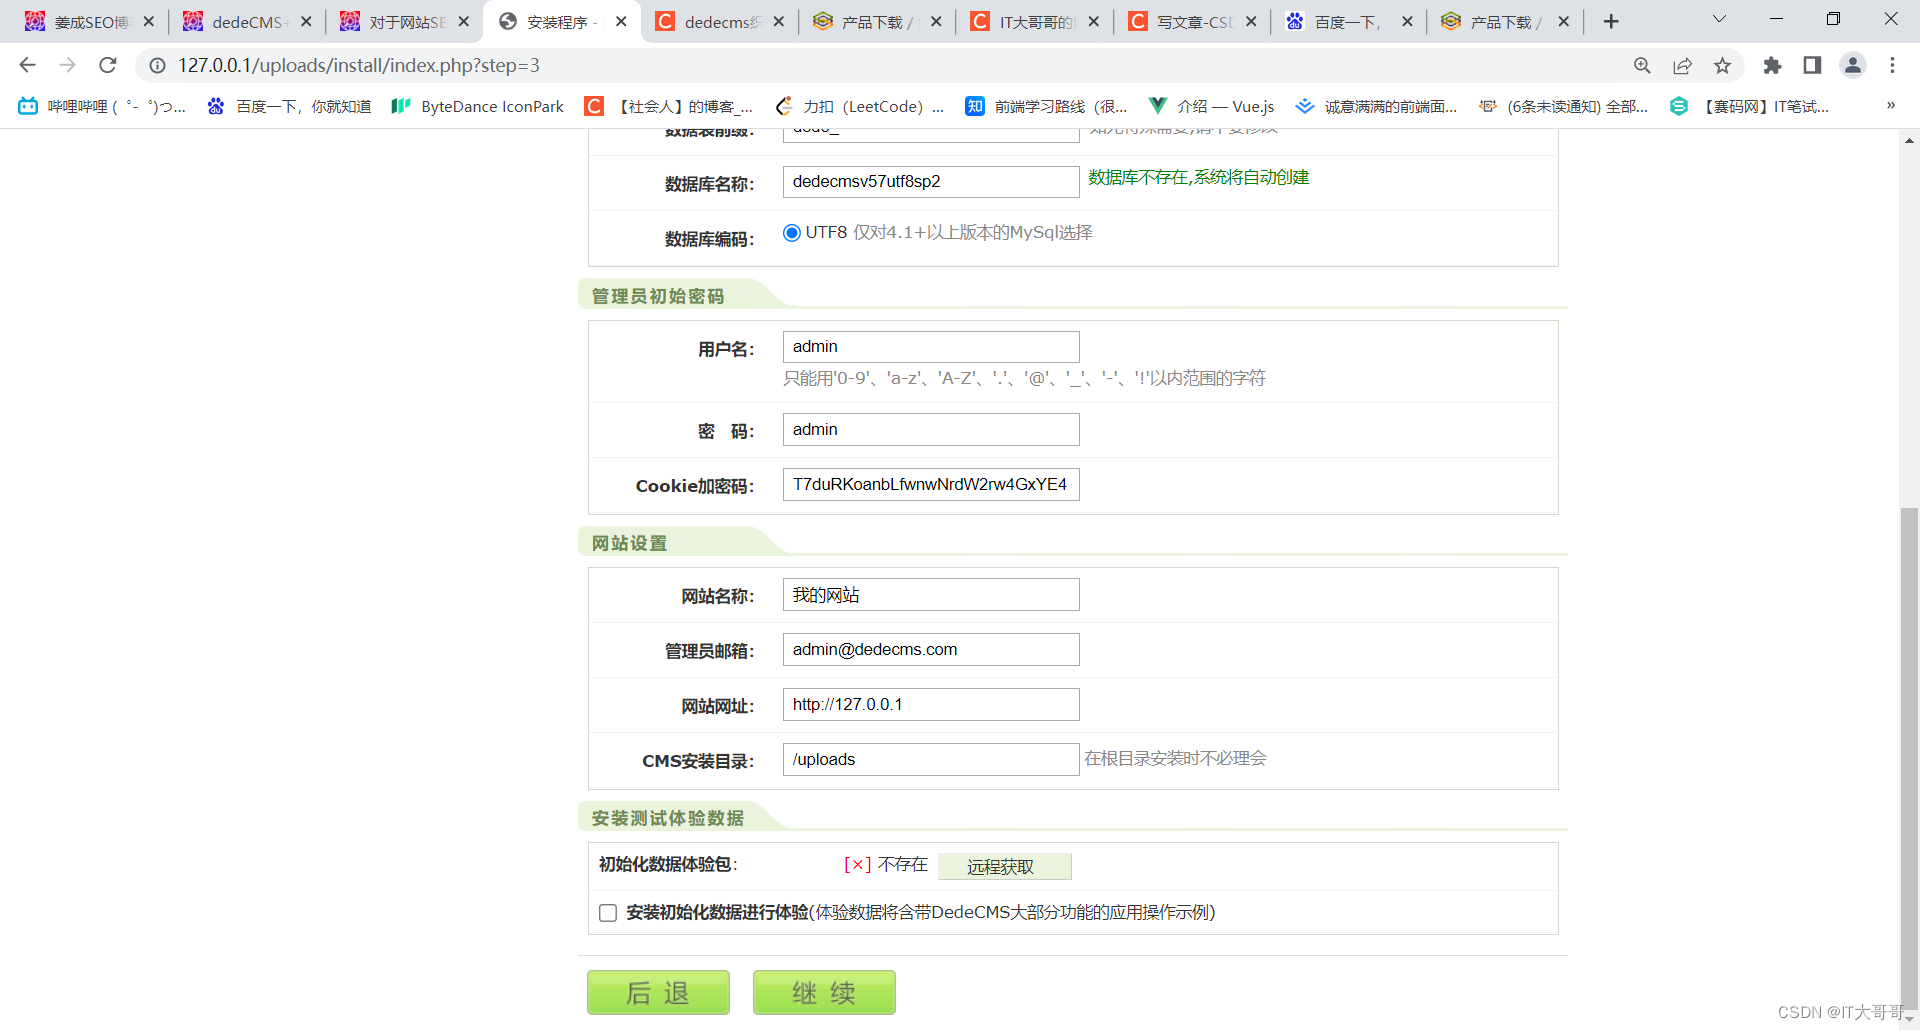
Task: Share this page icon
Action: click(x=1682, y=65)
